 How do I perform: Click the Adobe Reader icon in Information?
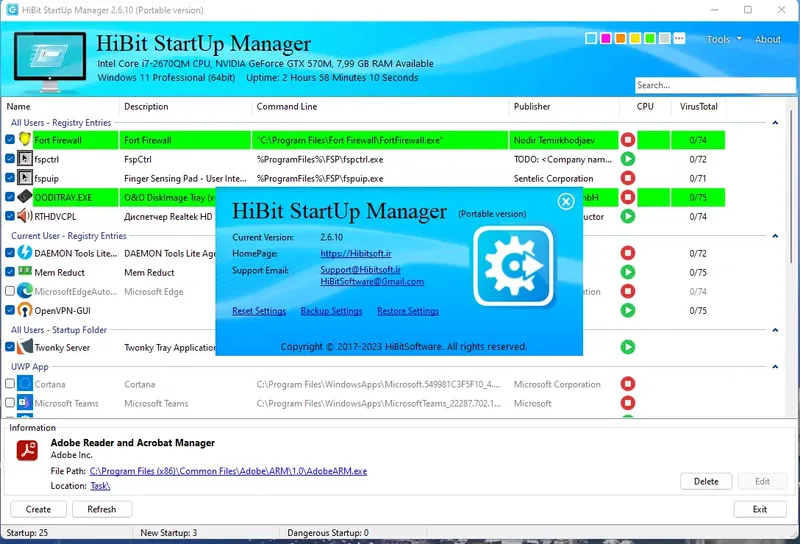[27, 450]
